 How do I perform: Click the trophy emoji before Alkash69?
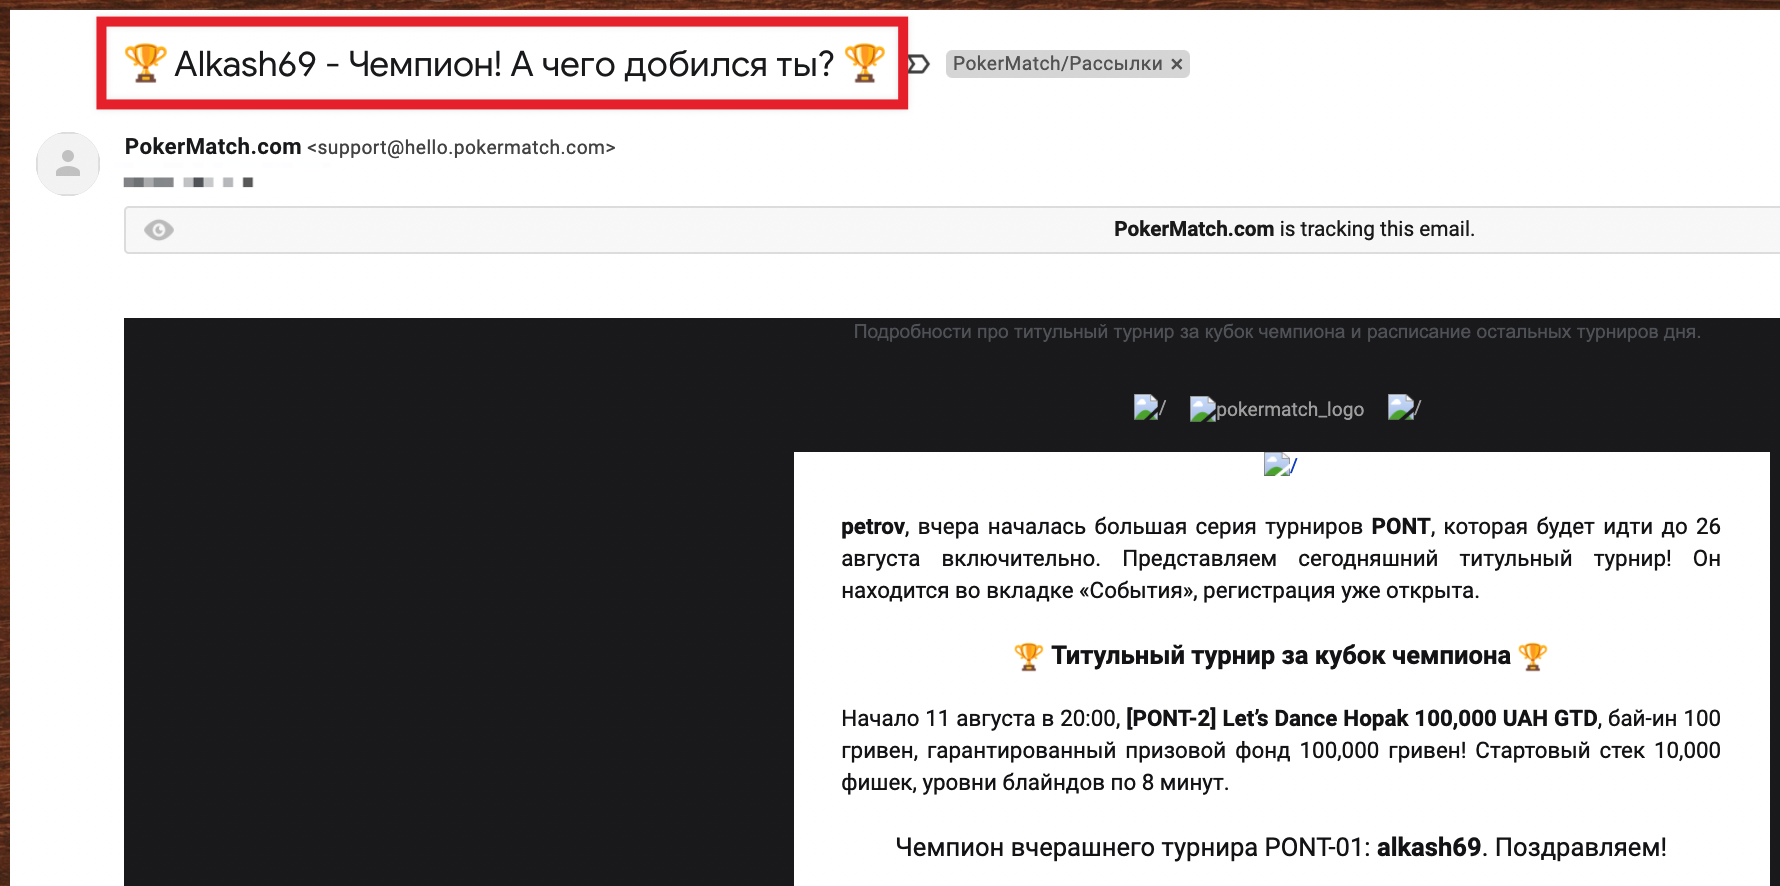pos(145,63)
